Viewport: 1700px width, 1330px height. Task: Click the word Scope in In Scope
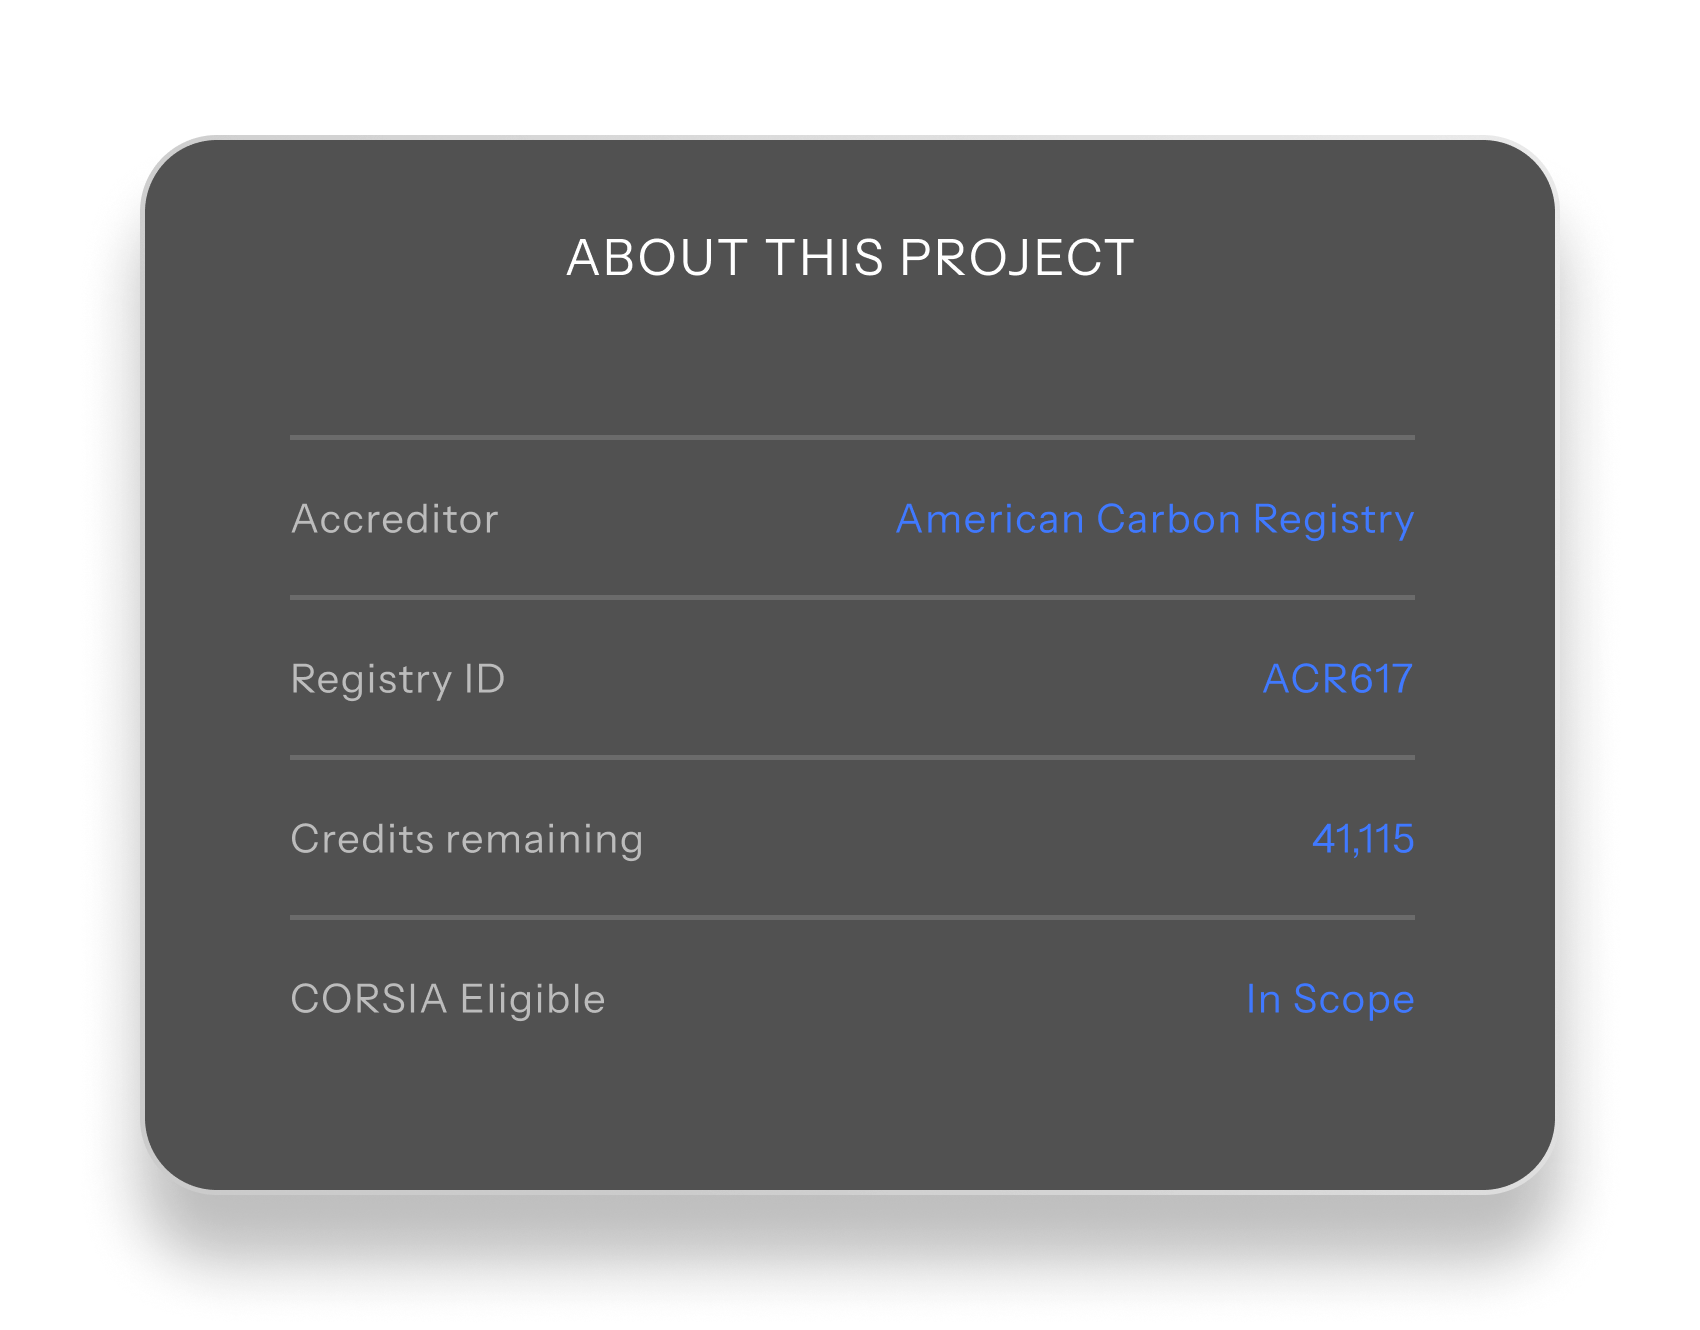[1354, 1001]
